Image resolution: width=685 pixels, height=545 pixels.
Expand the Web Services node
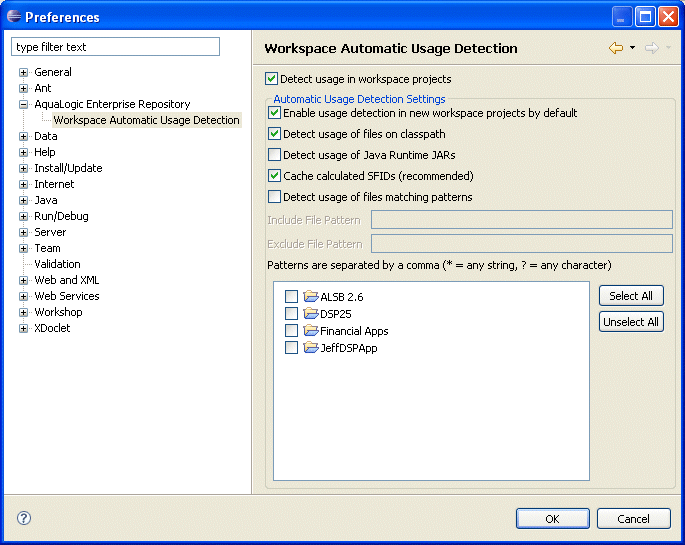pos(24,296)
